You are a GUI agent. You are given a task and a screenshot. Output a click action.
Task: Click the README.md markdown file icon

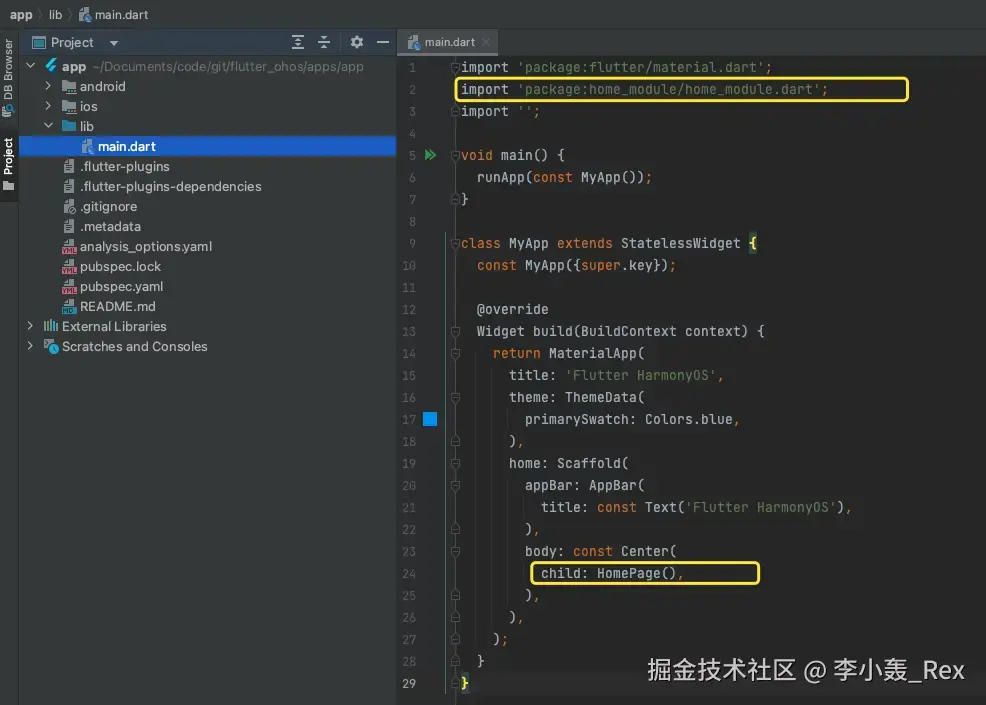click(69, 307)
